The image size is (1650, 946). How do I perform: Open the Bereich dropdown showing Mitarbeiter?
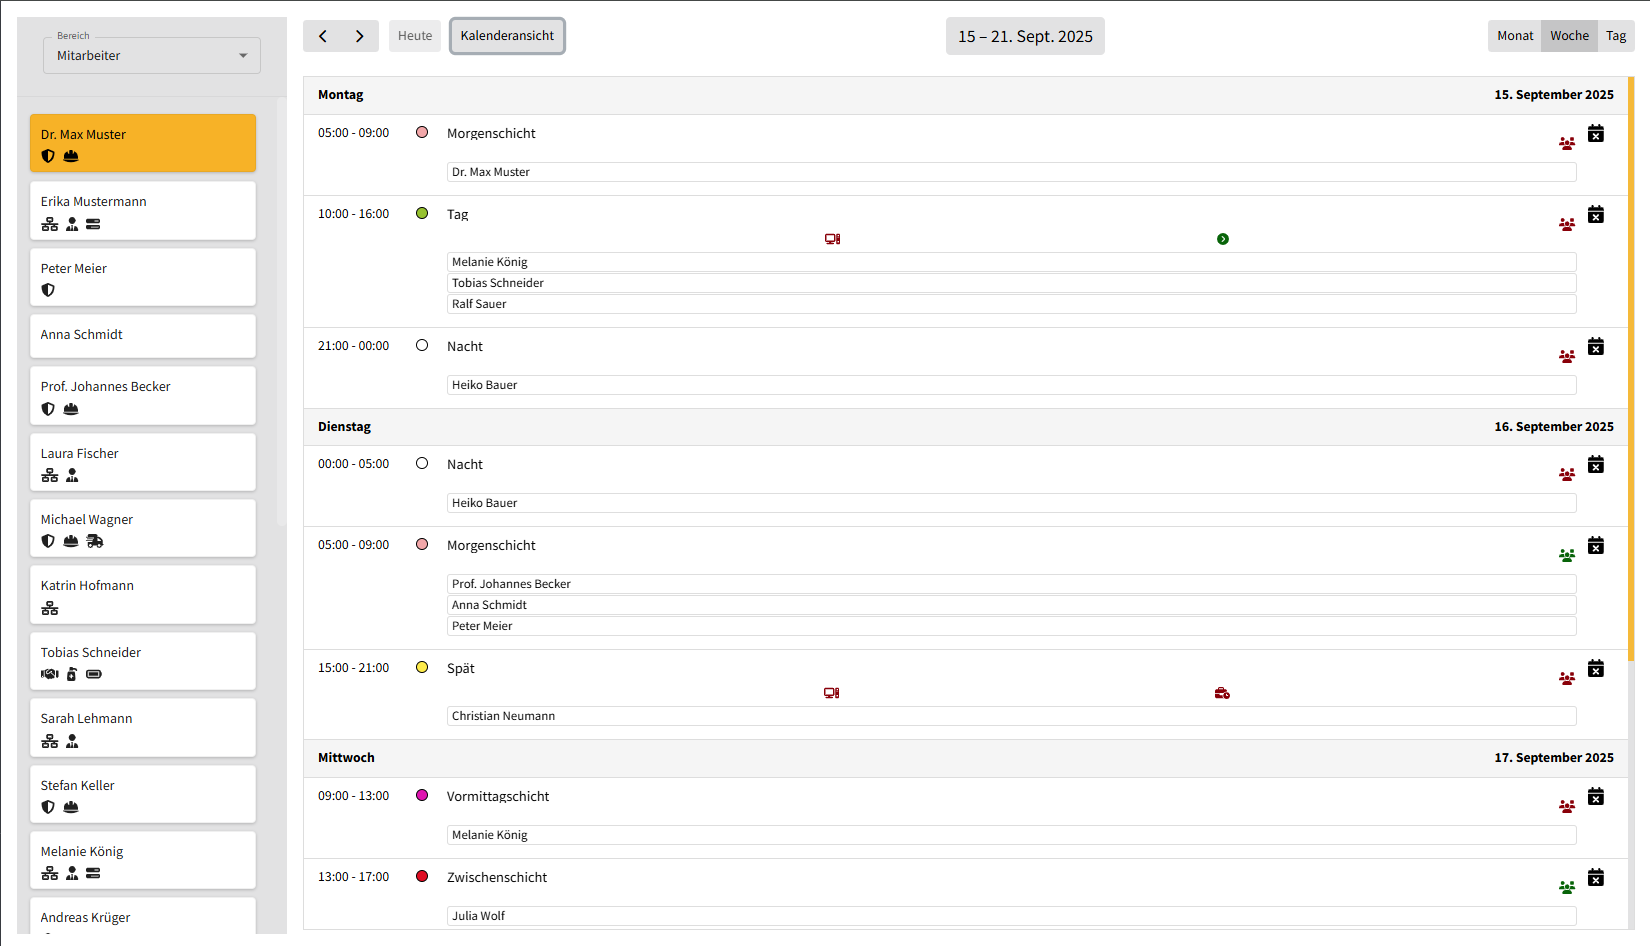tap(152, 56)
